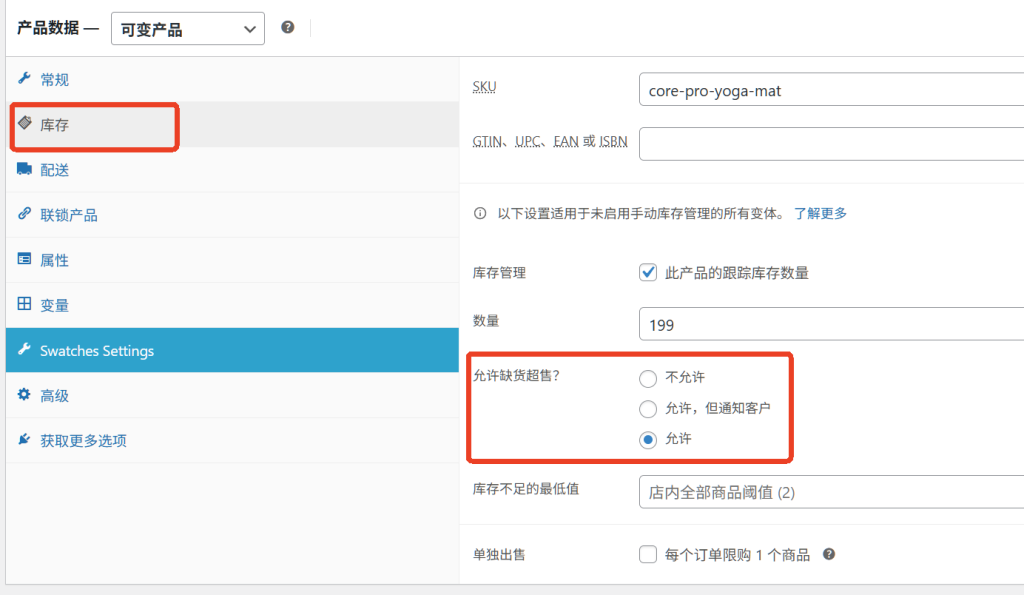Focus the 数量 stock quantity field
The height and width of the screenshot is (595, 1024).
click(830, 324)
